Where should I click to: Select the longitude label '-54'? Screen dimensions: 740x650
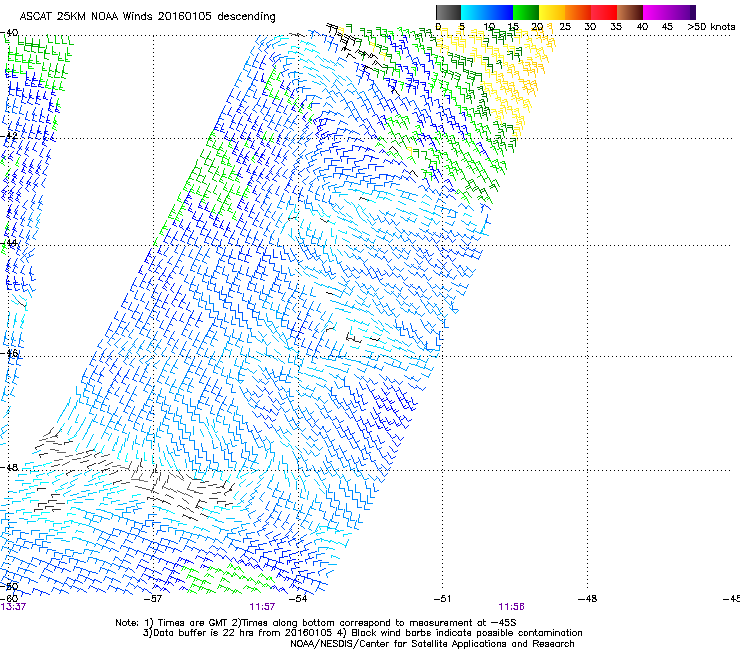[x=298, y=599]
